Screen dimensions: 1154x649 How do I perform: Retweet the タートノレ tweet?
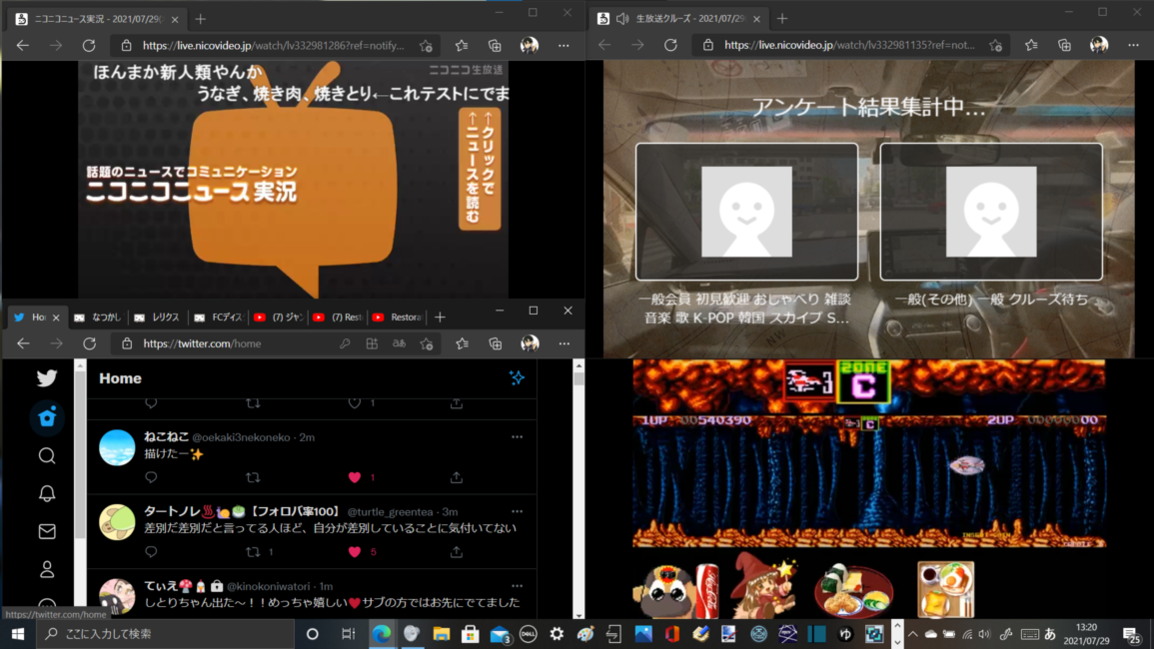pyautogui.click(x=253, y=552)
